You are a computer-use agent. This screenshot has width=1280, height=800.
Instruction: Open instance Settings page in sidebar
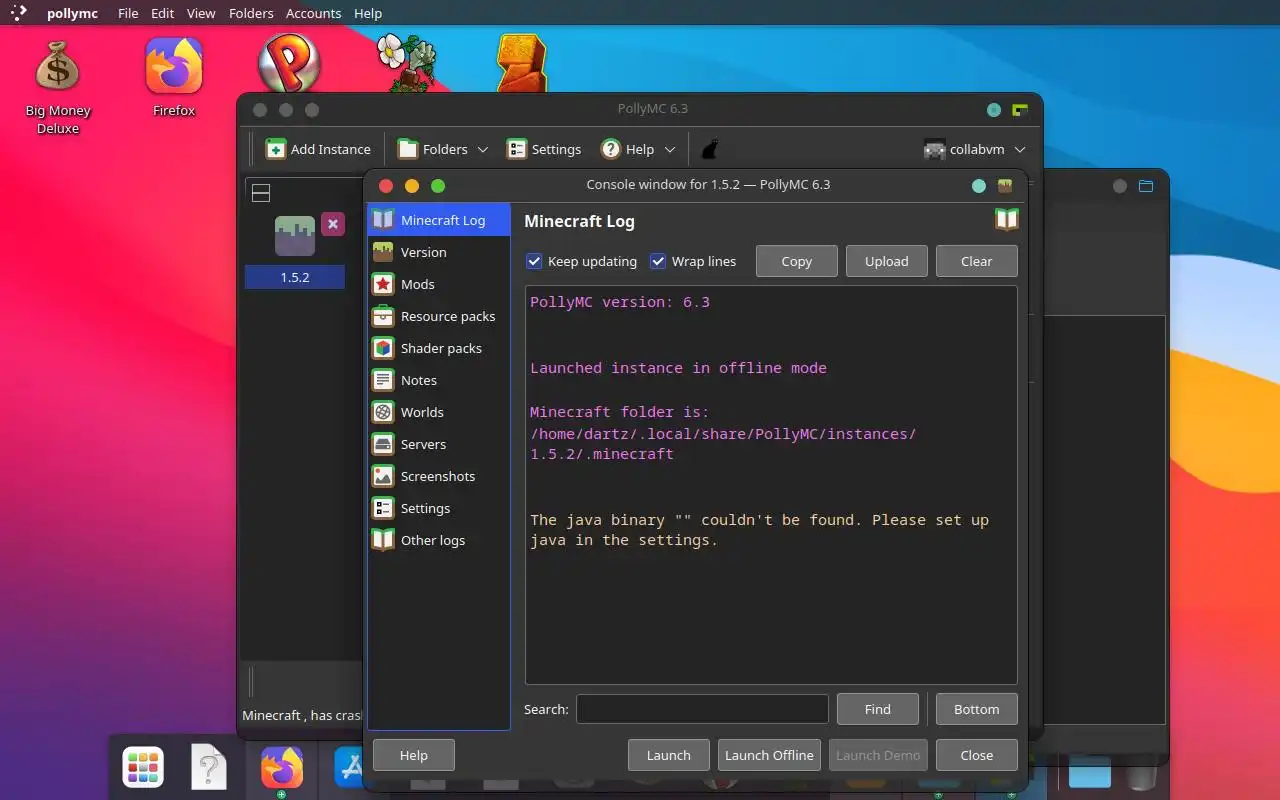click(x=438, y=508)
